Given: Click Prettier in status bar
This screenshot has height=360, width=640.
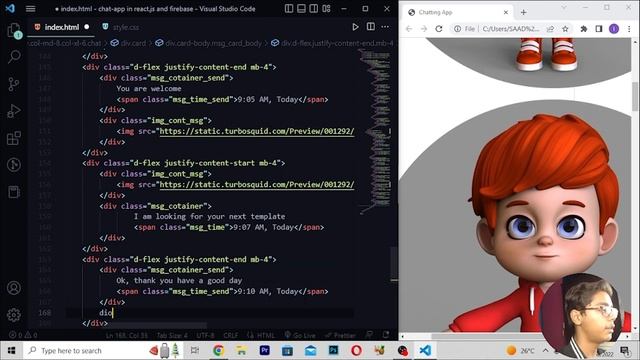Looking at the screenshot, I should click(340, 336).
